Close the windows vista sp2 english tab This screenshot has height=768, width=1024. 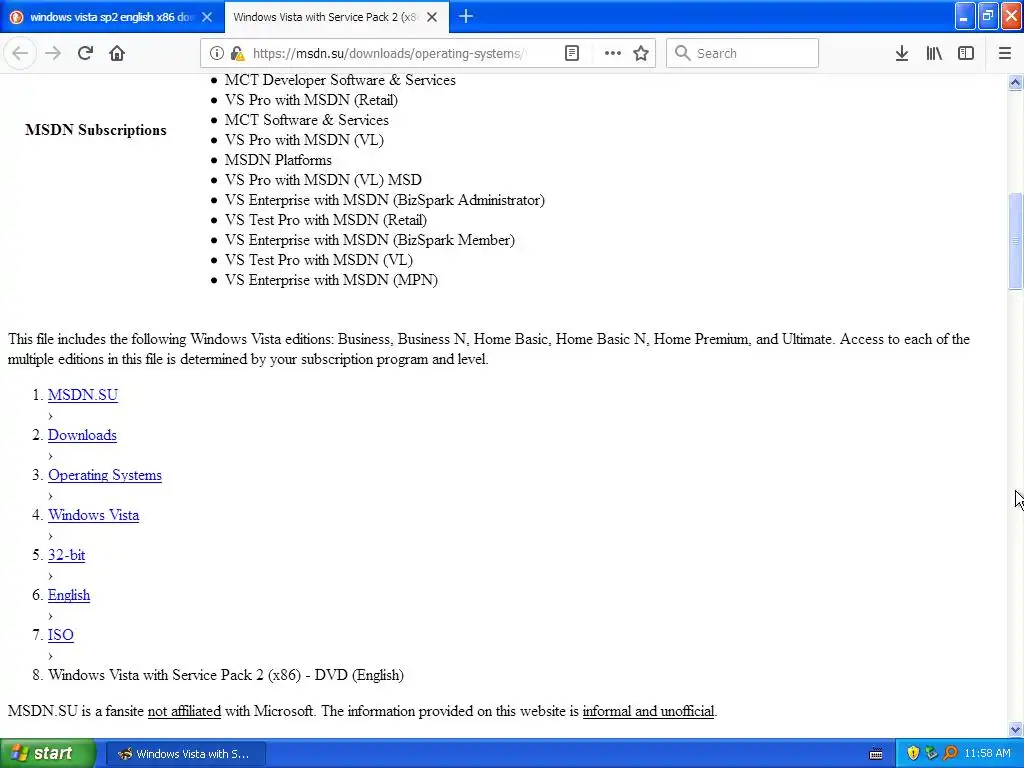tap(207, 17)
